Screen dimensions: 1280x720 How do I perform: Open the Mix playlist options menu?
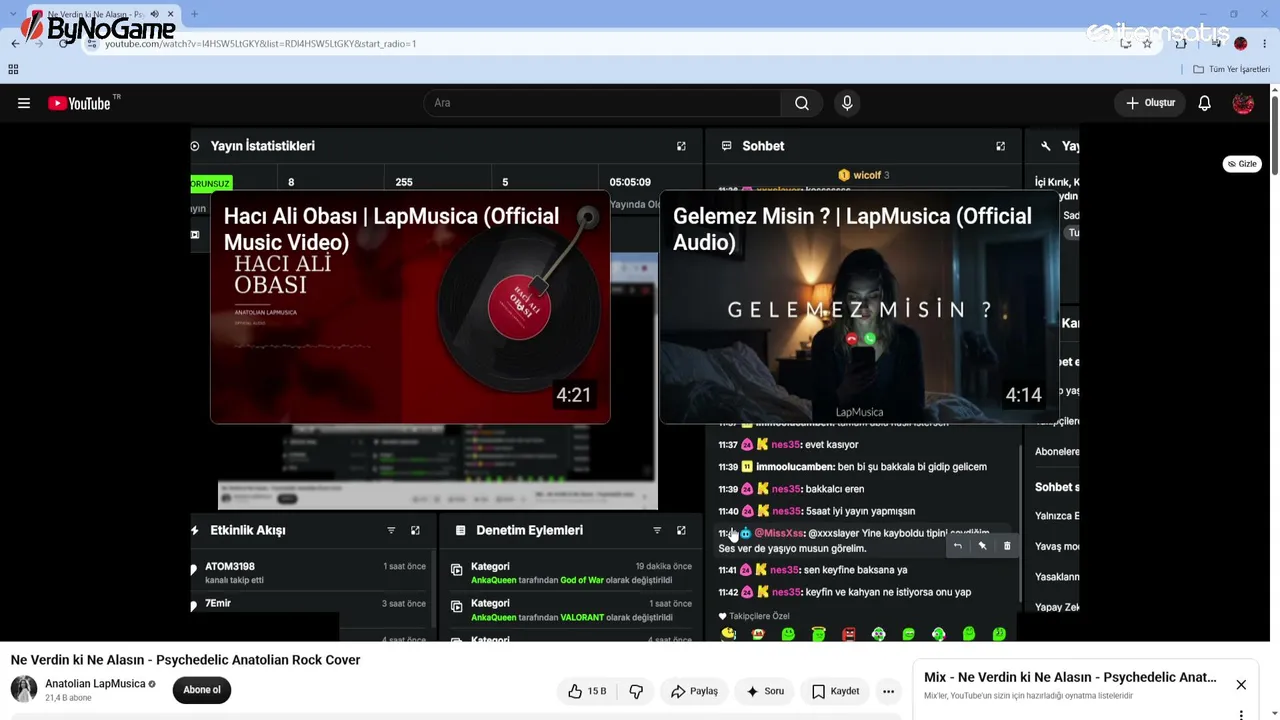(1241, 715)
